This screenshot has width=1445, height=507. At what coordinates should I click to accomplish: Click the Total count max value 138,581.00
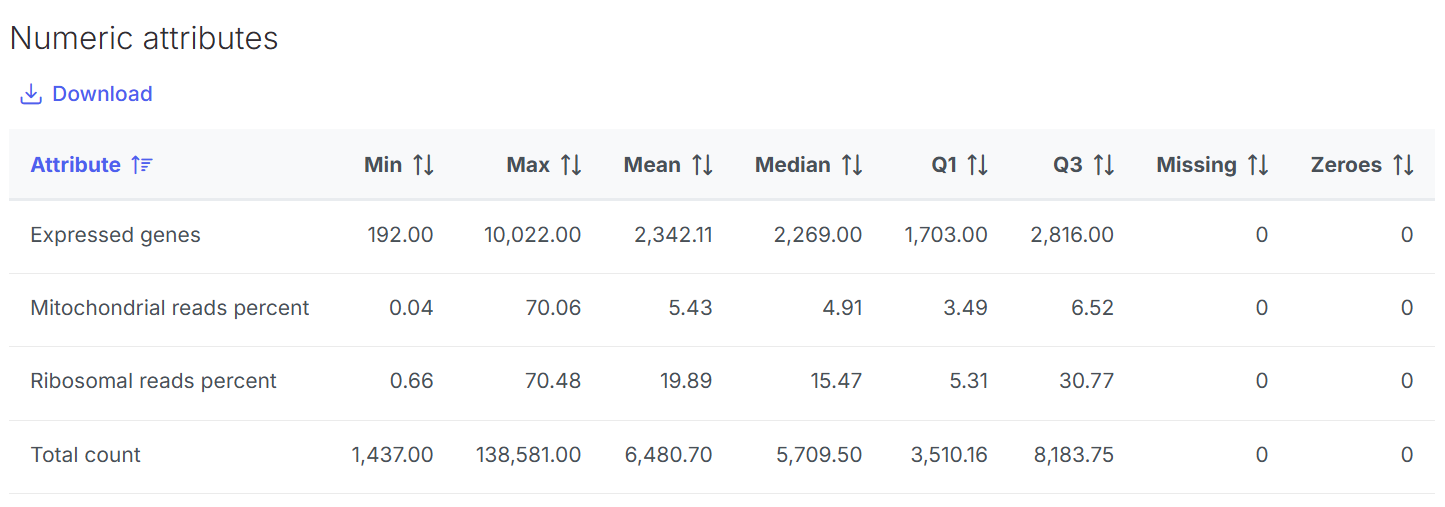528,455
